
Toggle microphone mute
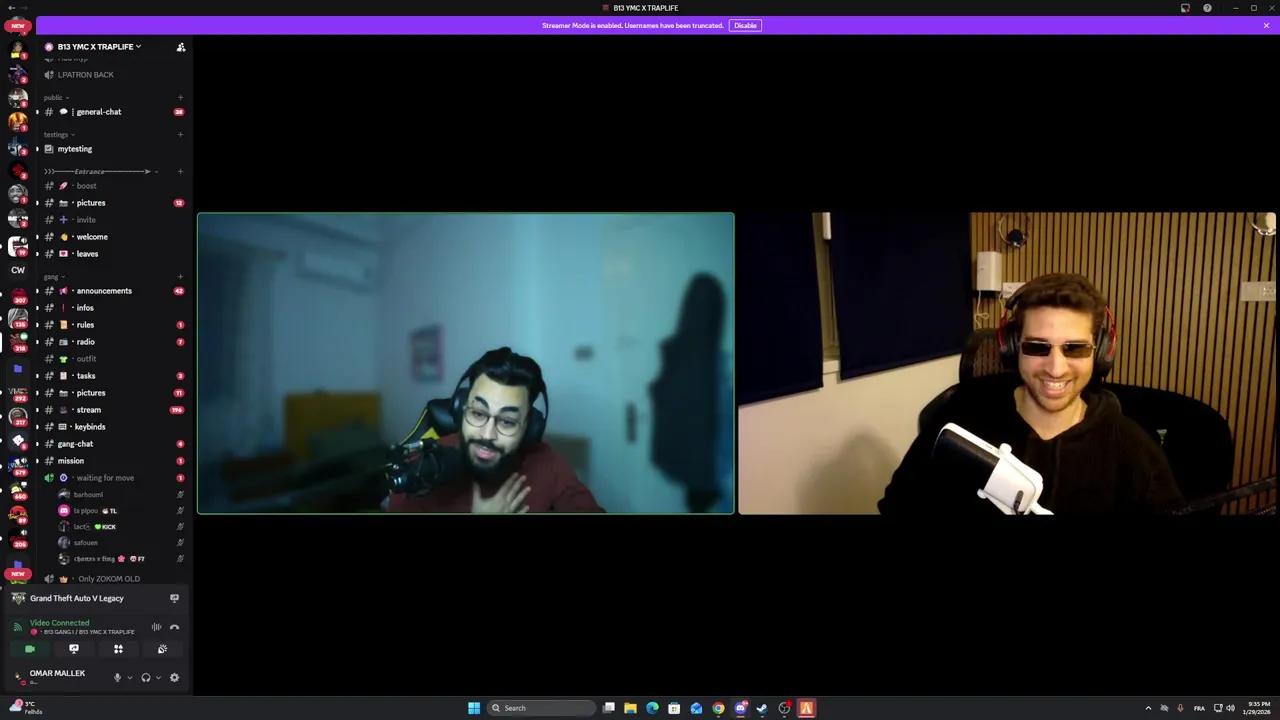point(117,678)
